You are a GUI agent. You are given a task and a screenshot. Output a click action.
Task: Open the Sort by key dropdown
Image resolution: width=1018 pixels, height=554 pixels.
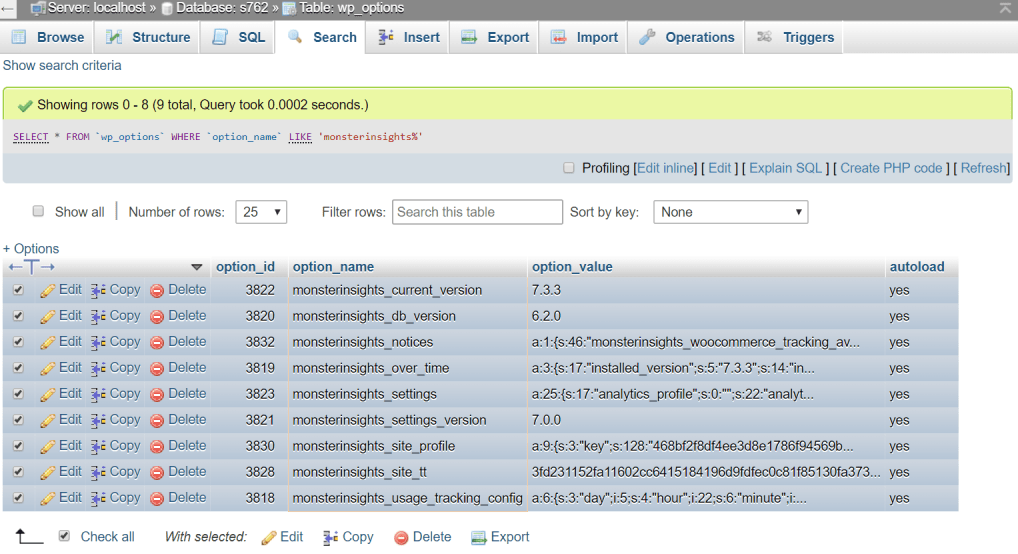(x=730, y=212)
